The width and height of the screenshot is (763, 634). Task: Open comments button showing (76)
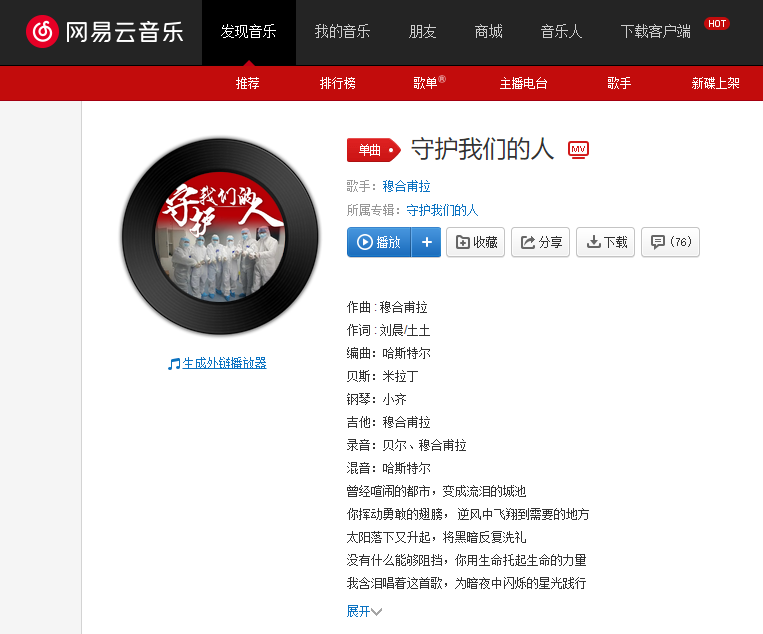click(670, 242)
